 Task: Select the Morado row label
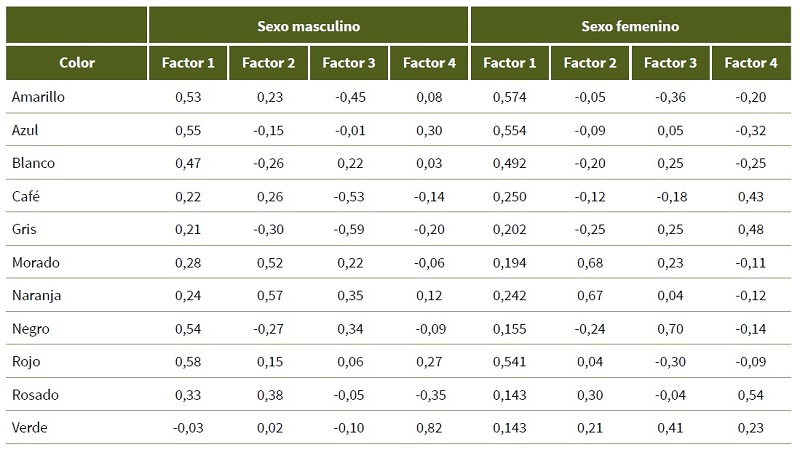coord(35,262)
